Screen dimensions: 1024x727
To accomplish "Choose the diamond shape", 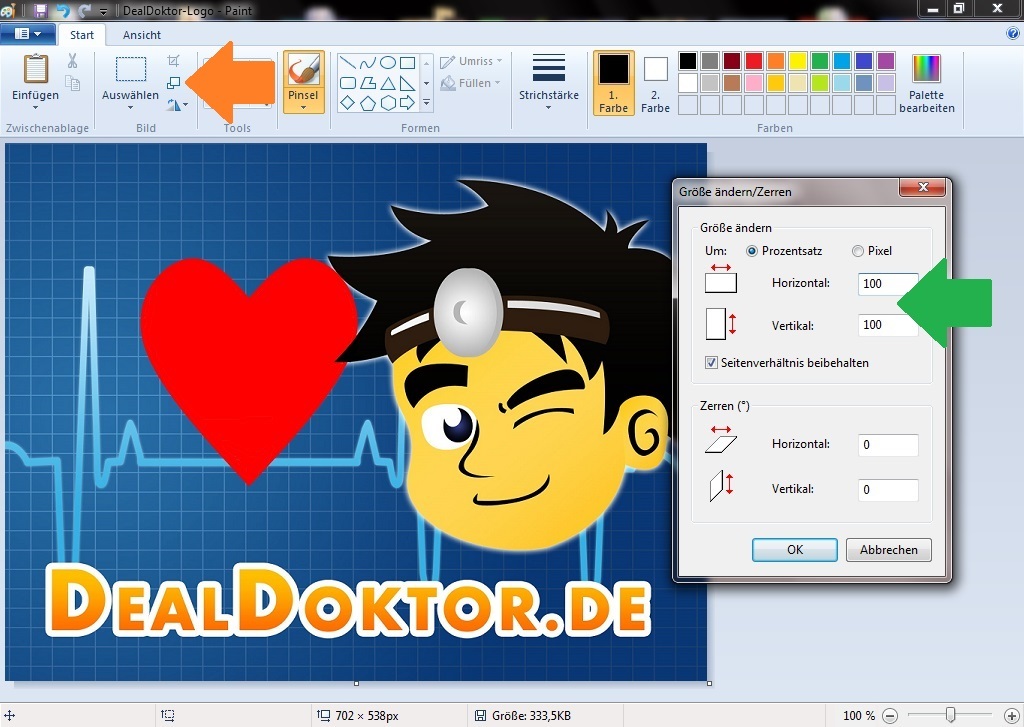I will pos(348,103).
